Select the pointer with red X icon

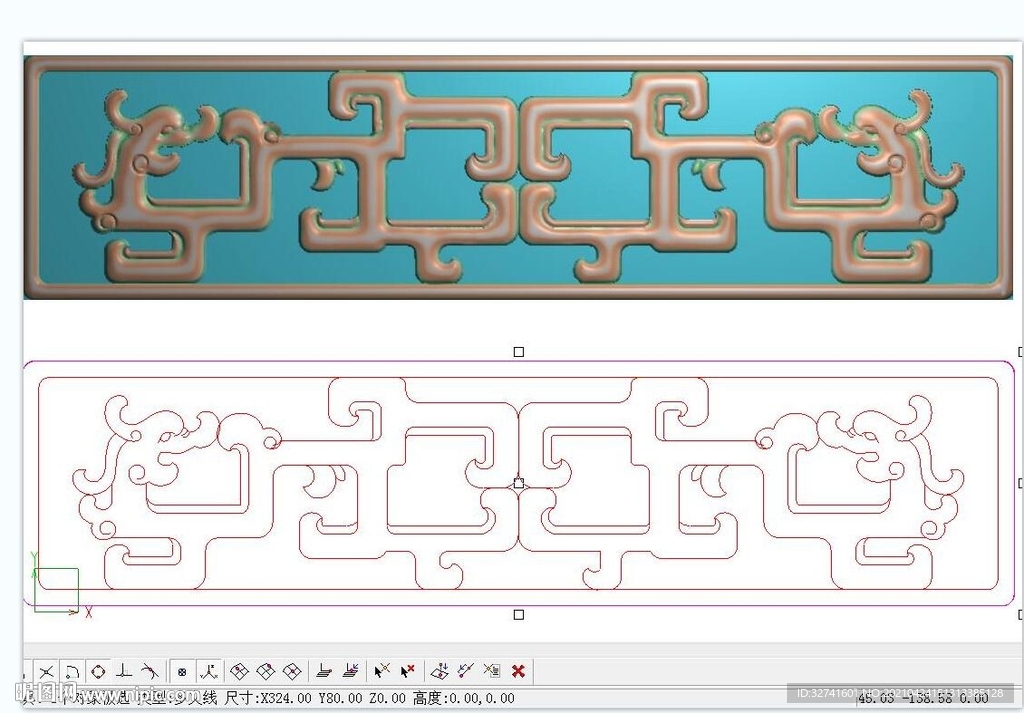408,671
